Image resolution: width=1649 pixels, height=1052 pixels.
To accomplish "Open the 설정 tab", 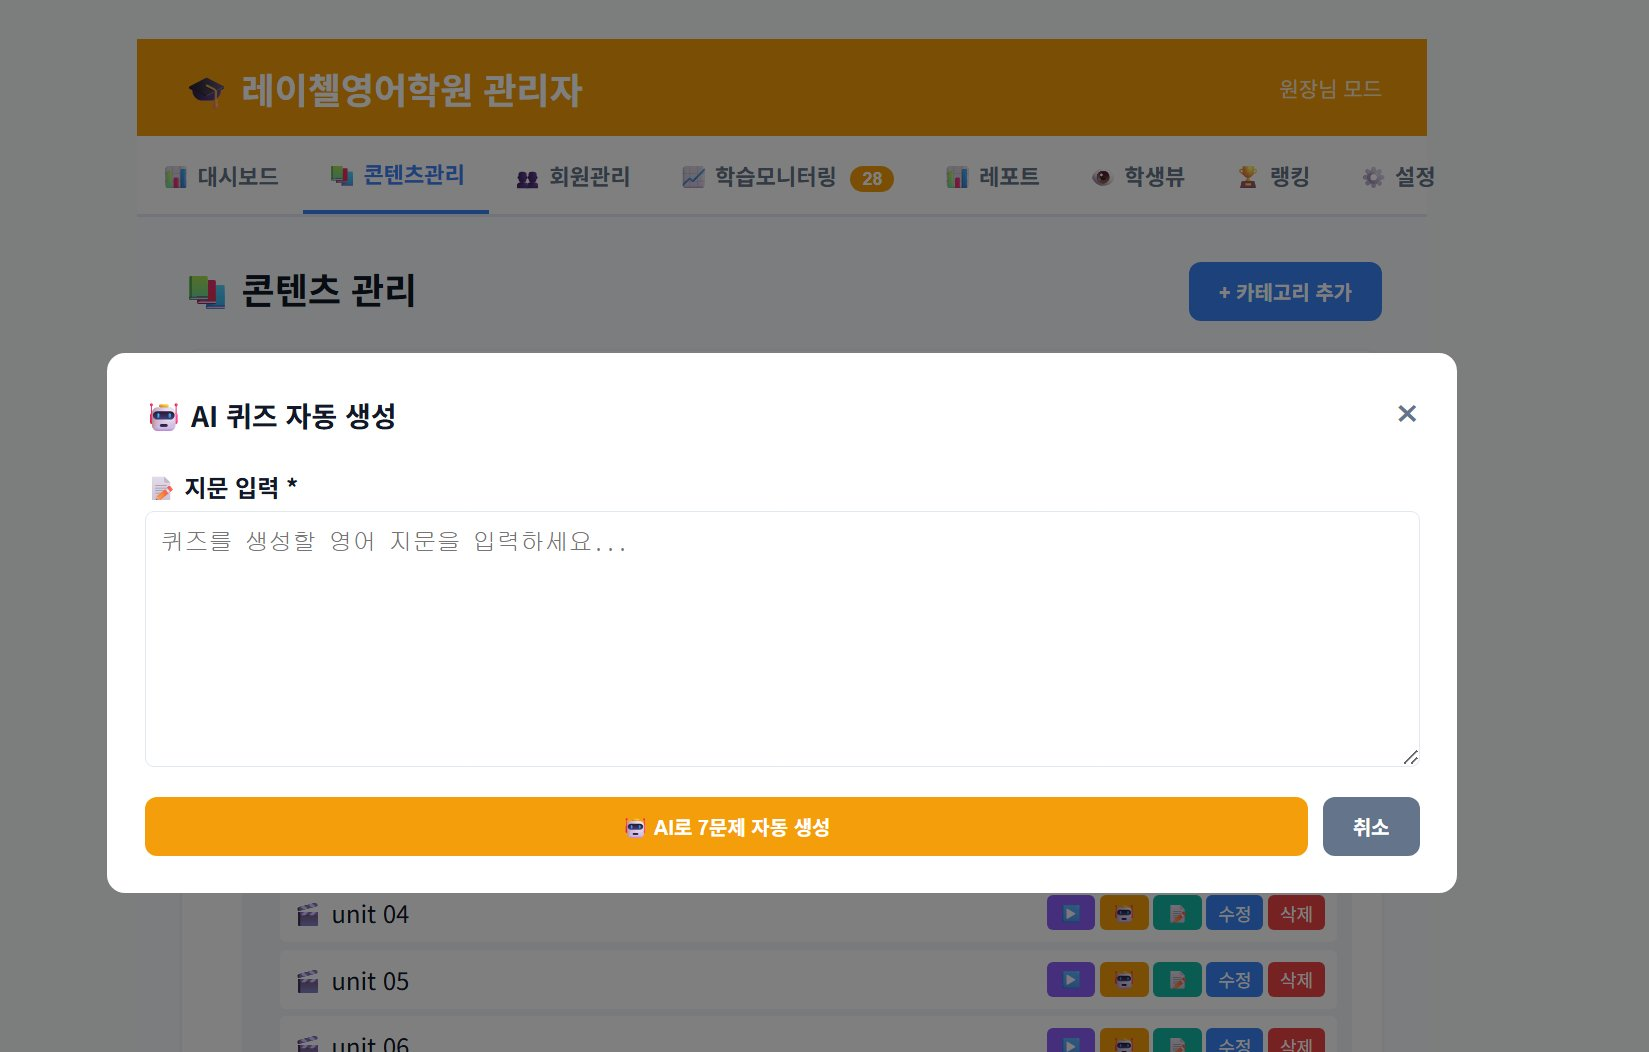I will (x=1398, y=177).
